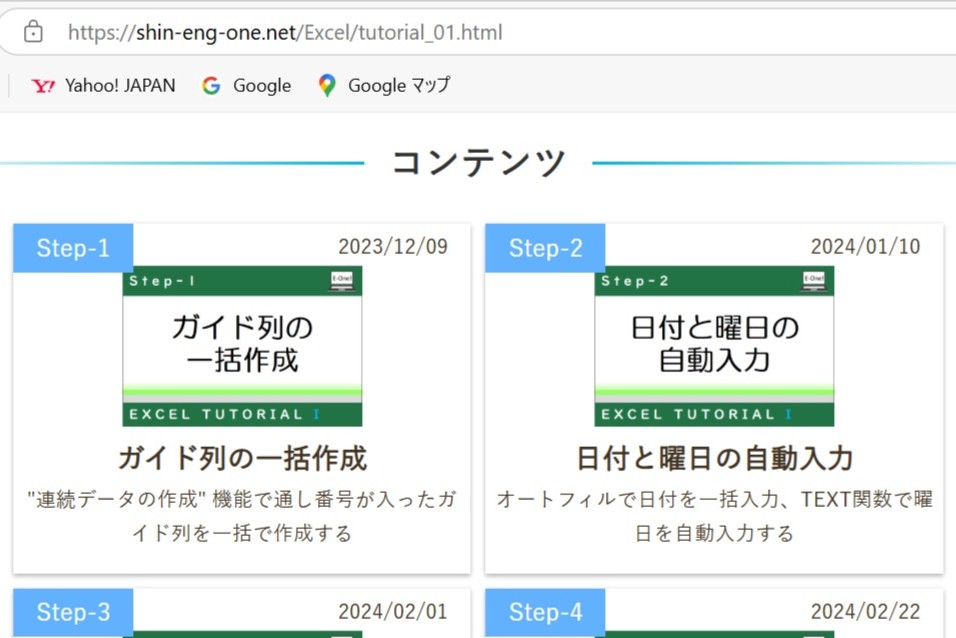This screenshot has height=638, width=956.
Task: Open the Google bookmark
Action: 246,85
